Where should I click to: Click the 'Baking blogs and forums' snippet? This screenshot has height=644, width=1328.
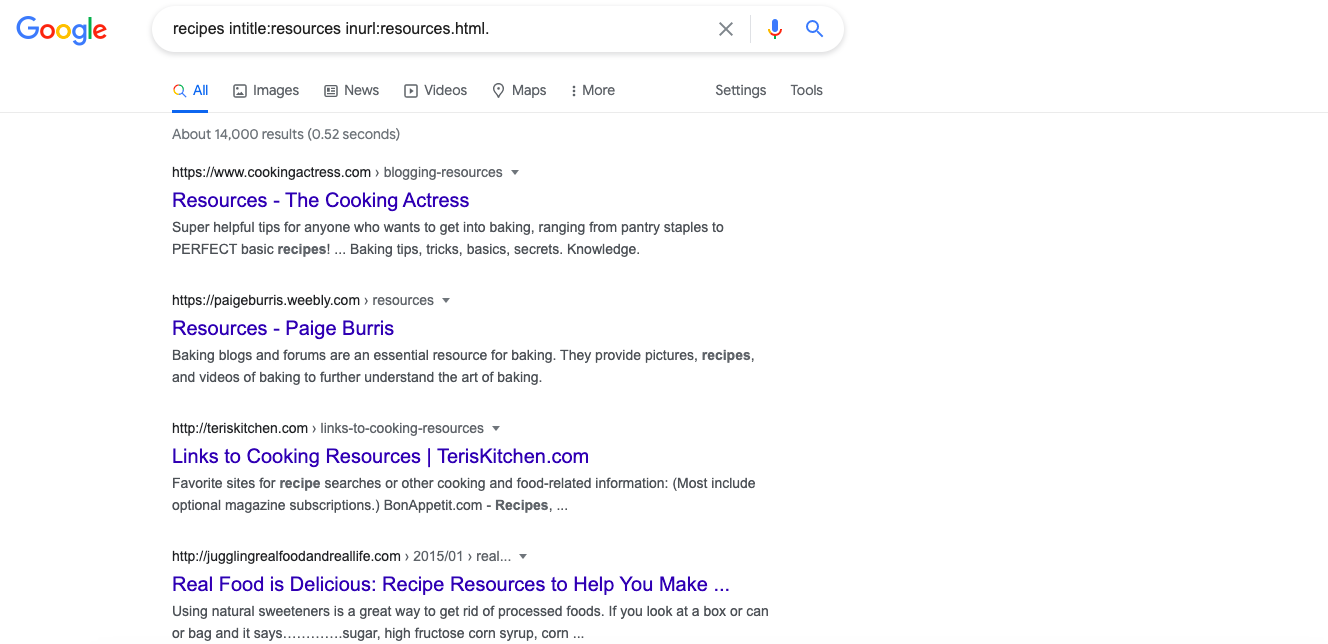[464, 366]
